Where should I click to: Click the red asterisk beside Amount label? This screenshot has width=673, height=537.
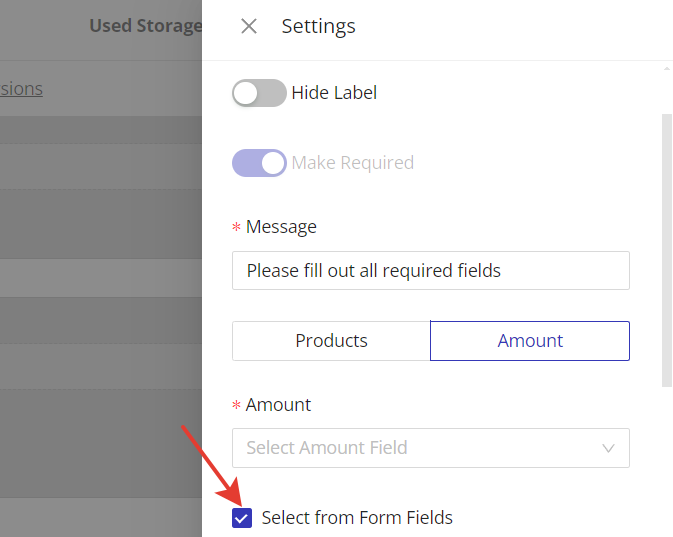[x=237, y=406]
